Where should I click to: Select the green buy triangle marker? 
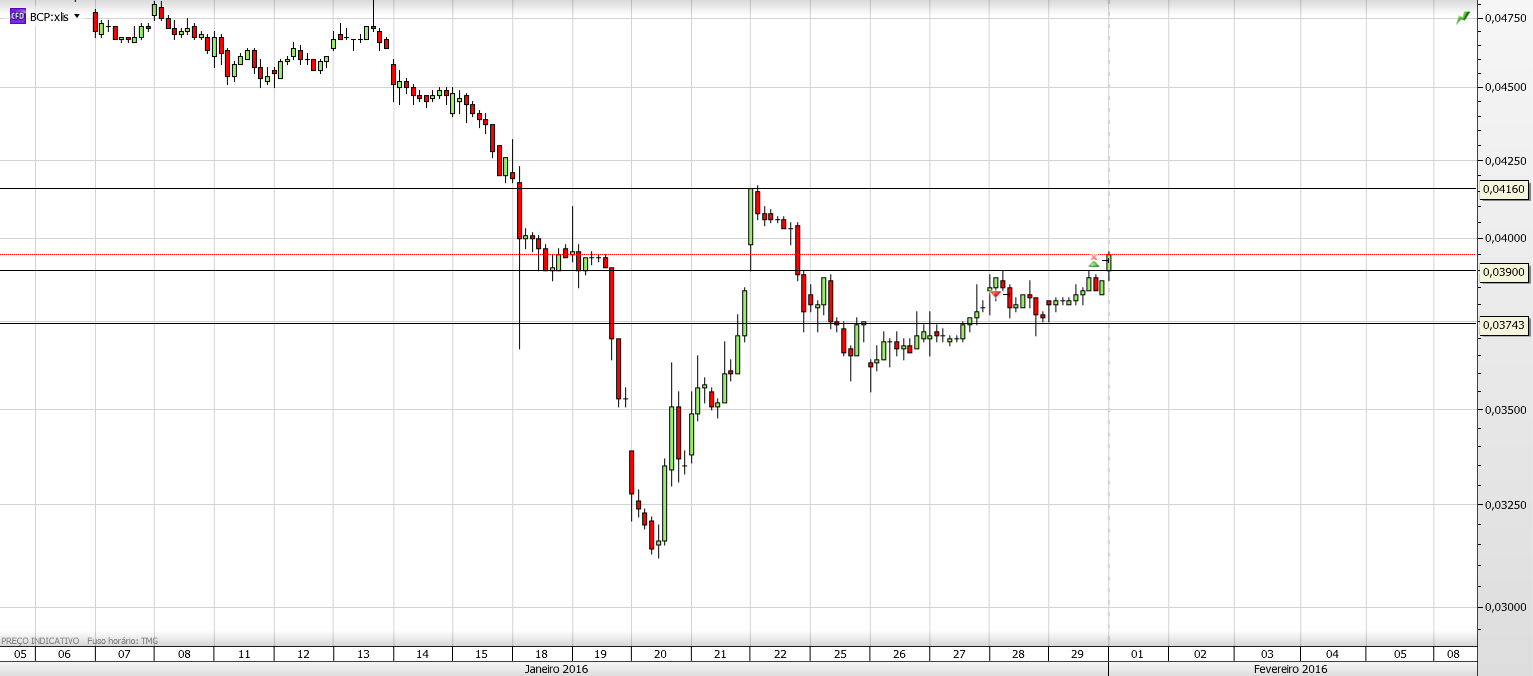pos(1094,263)
